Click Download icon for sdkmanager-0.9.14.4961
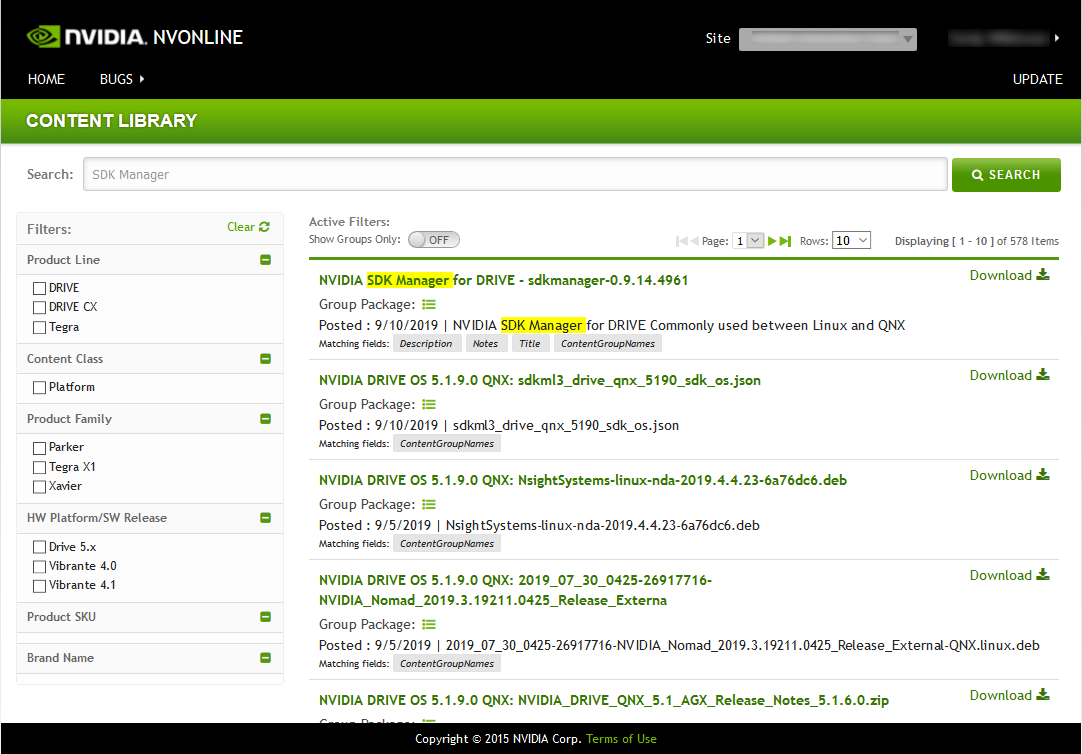 coord(1043,275)
